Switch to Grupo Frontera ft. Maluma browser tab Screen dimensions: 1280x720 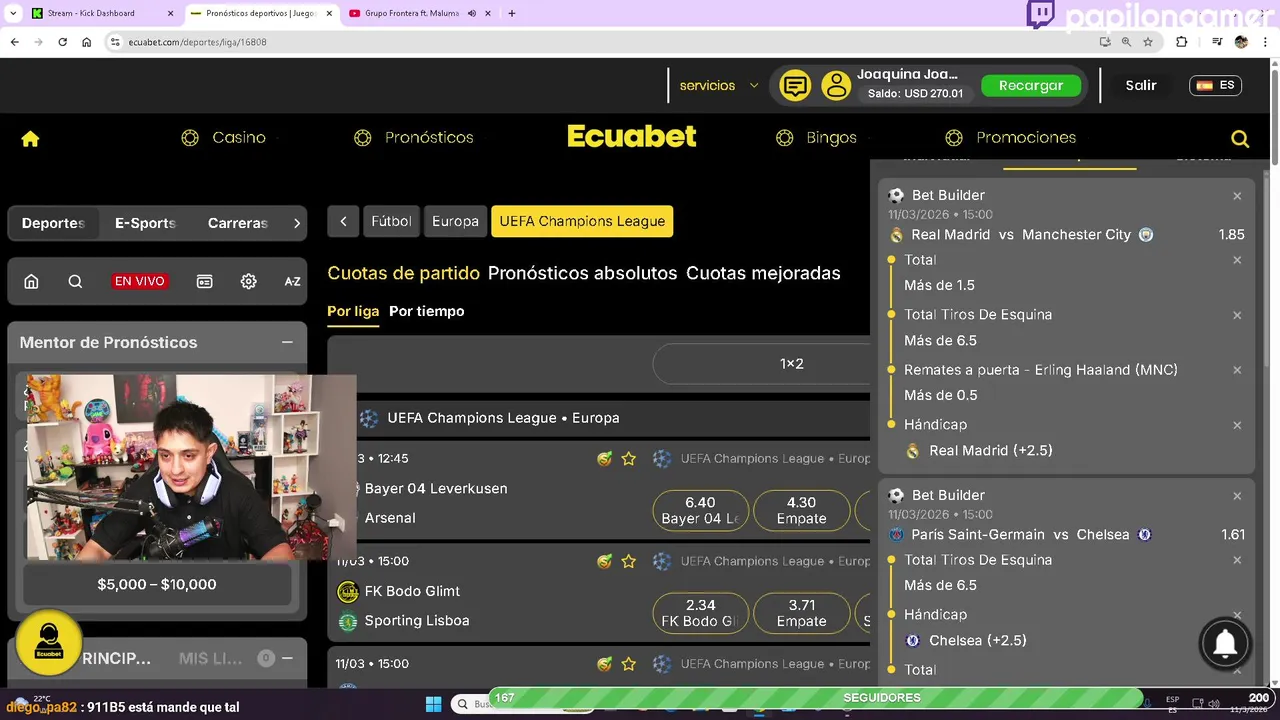(x=418, y=13)
